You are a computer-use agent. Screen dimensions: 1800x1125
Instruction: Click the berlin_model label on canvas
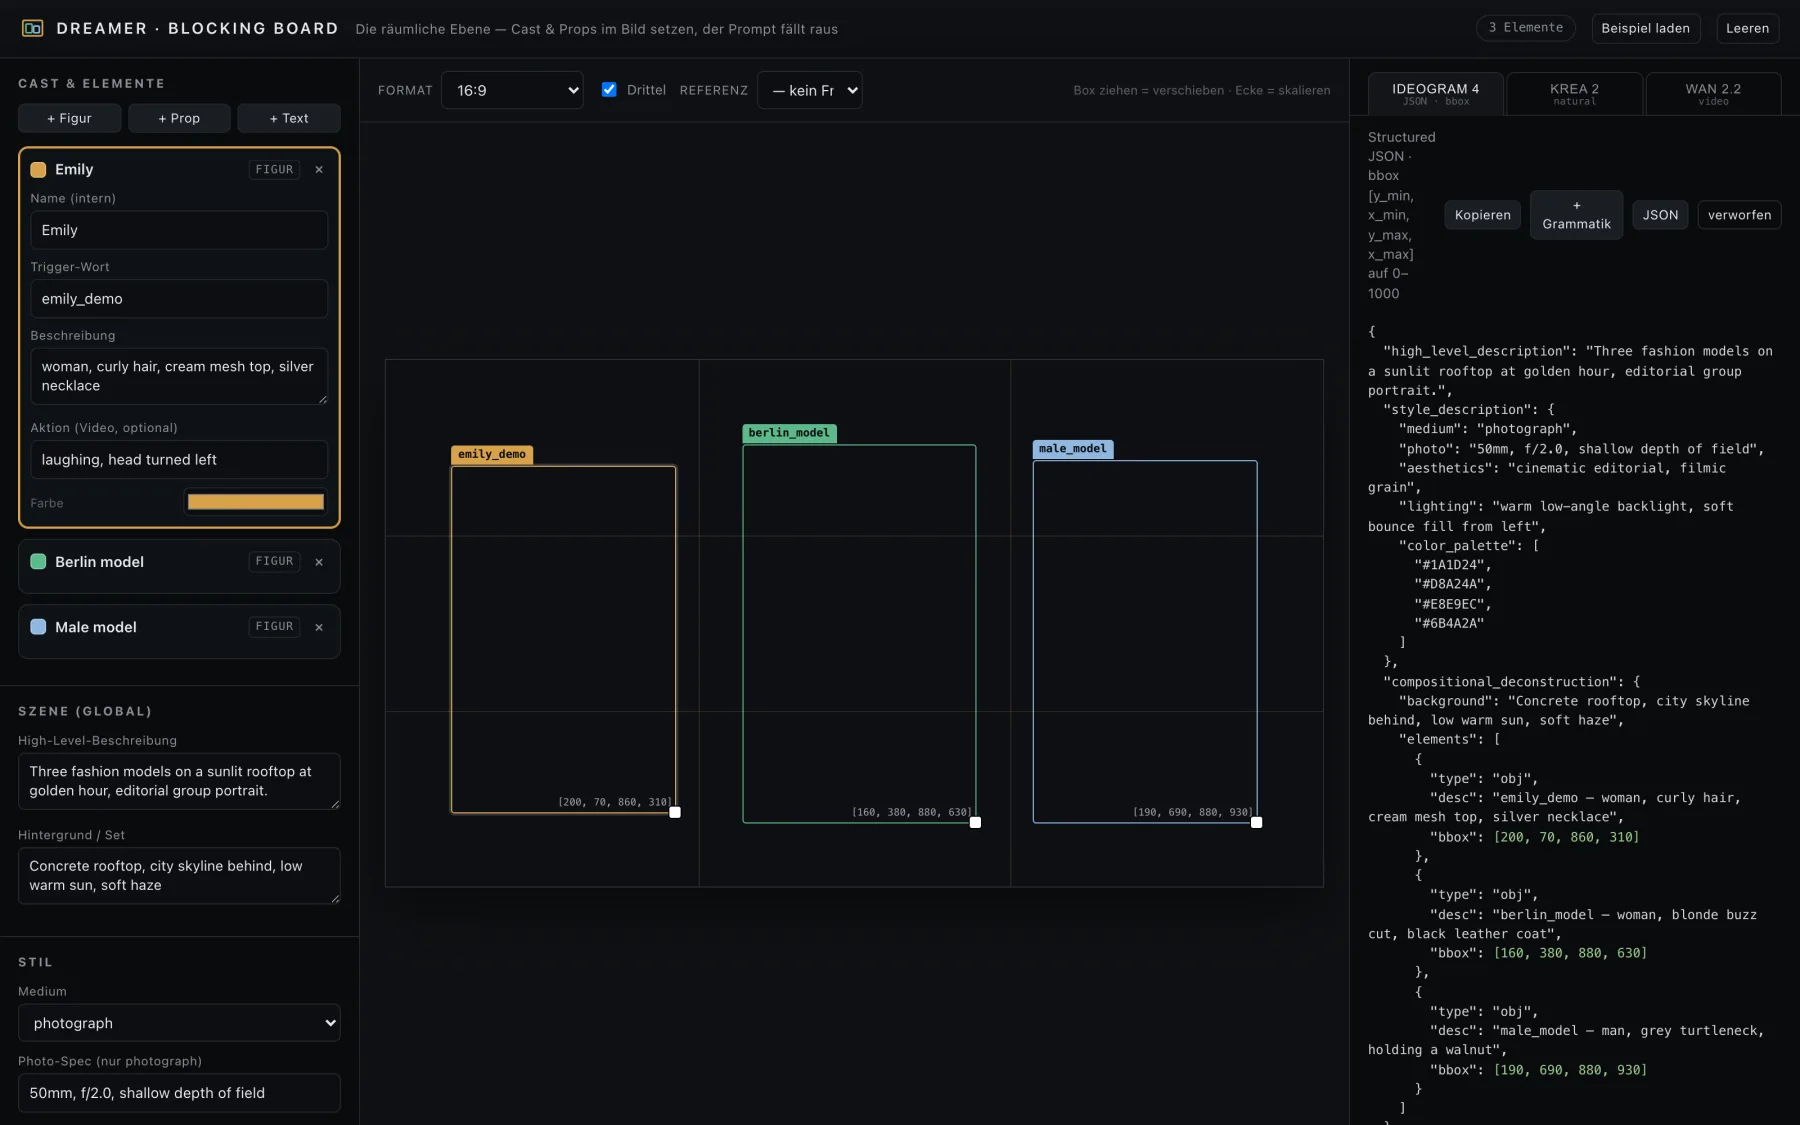789,433
